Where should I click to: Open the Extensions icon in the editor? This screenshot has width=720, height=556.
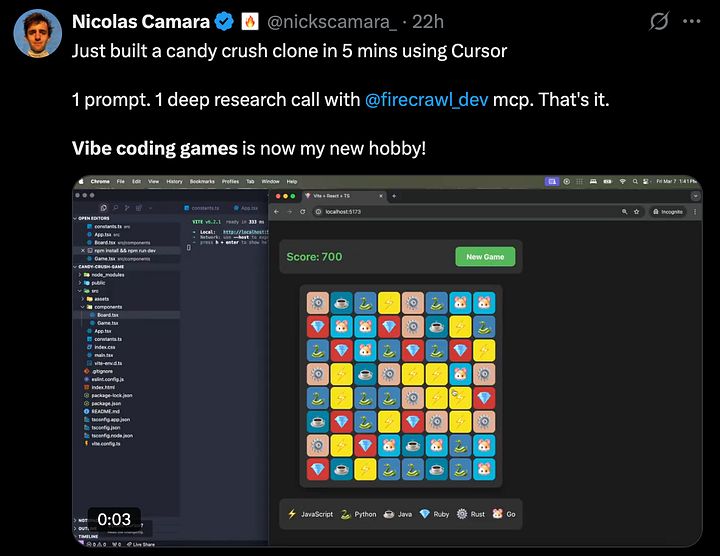[x=139, y=208]
